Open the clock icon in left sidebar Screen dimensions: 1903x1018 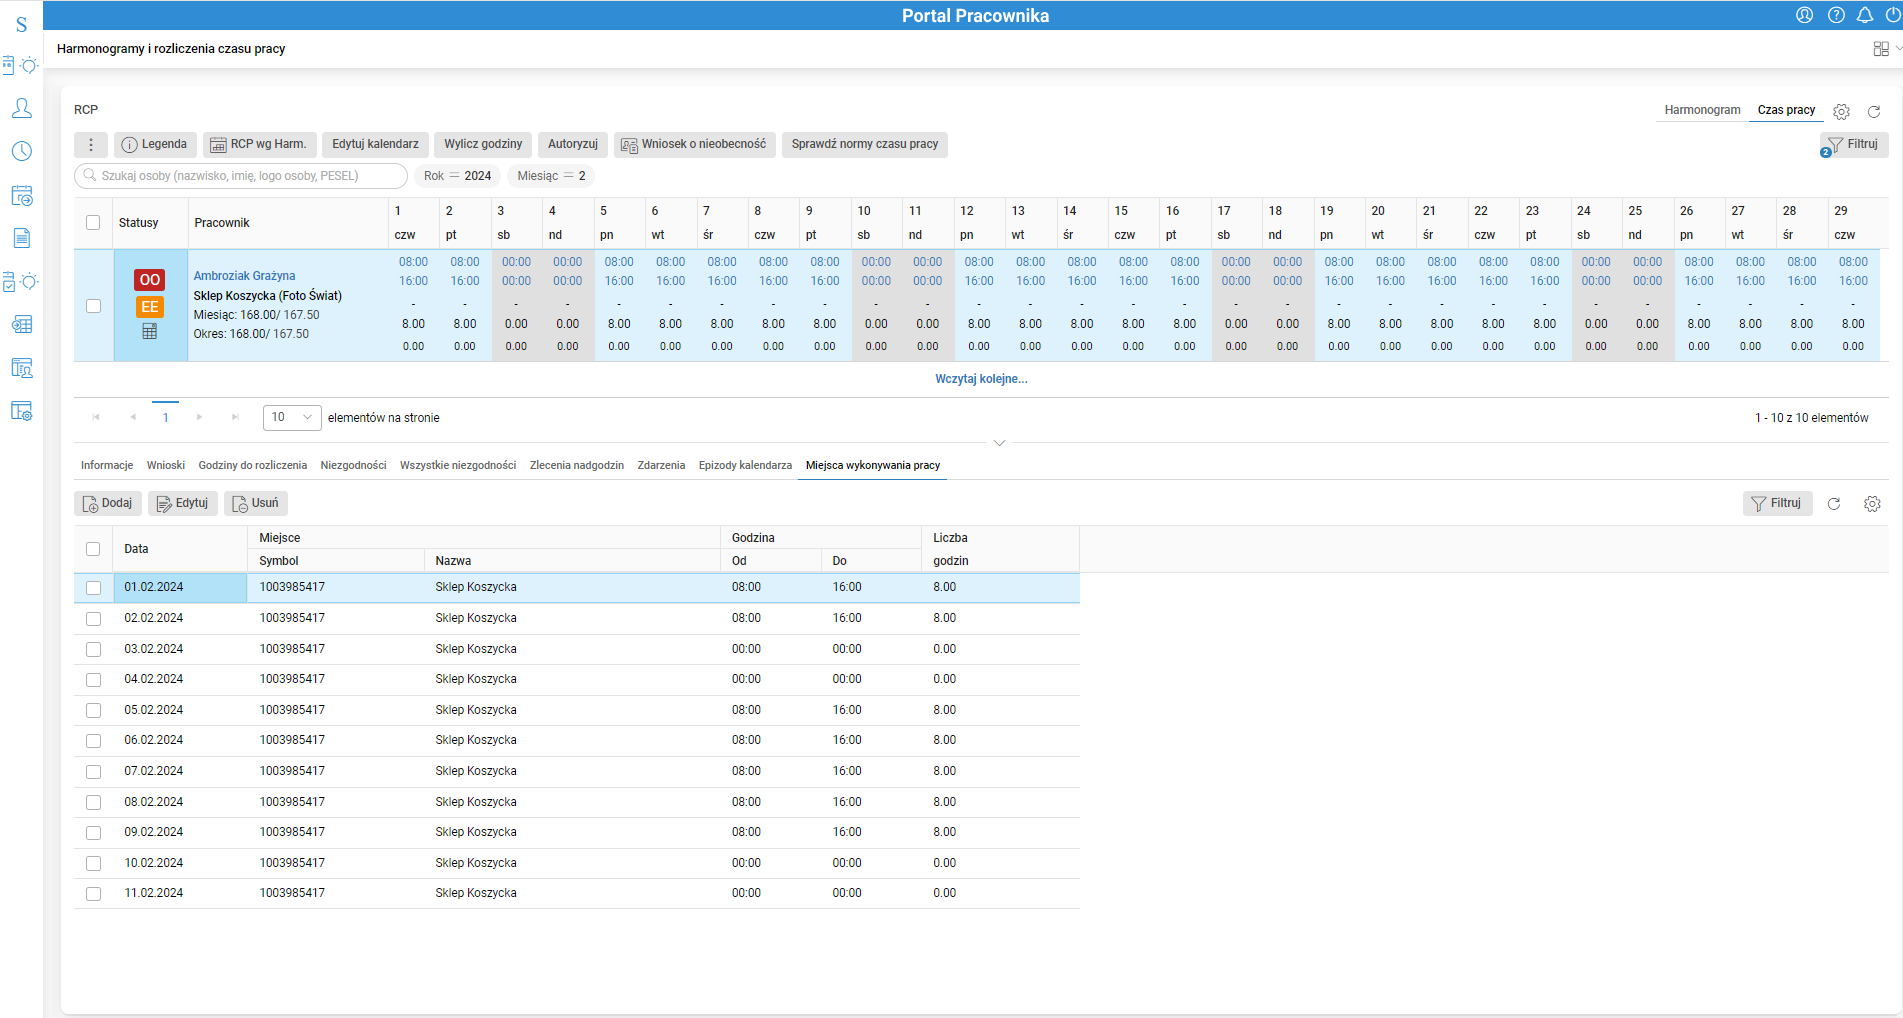22,151
